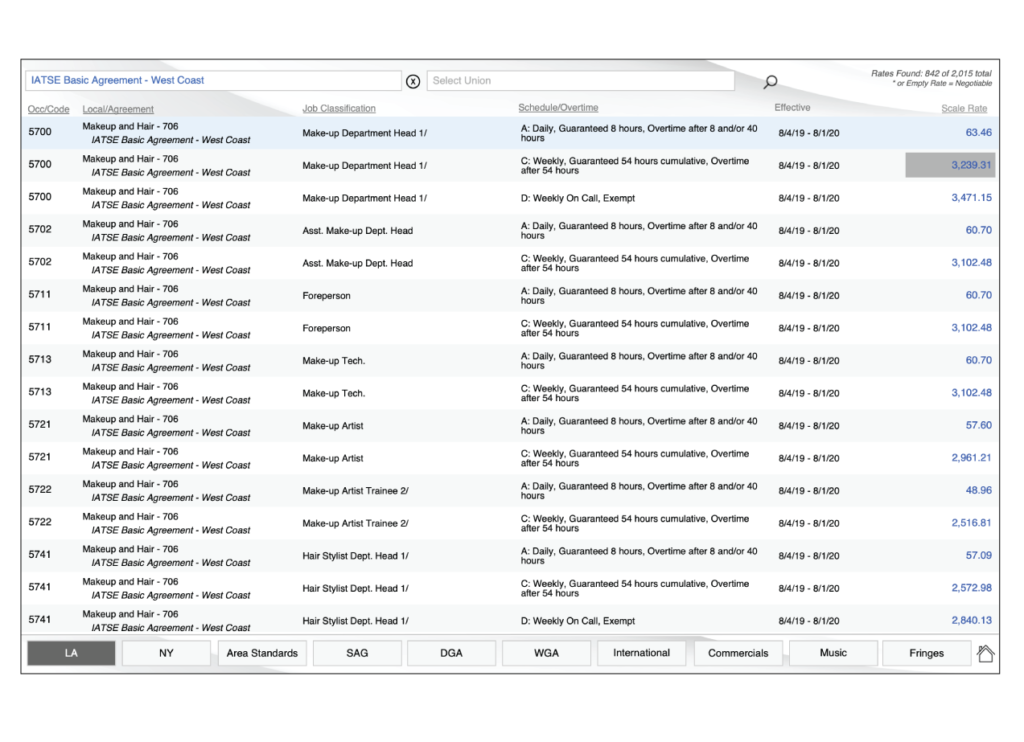Screen dimensions: 1024x742
Task: Click the Rates Found: 842 of 2,015 total text
Action: tap(931, 74)
